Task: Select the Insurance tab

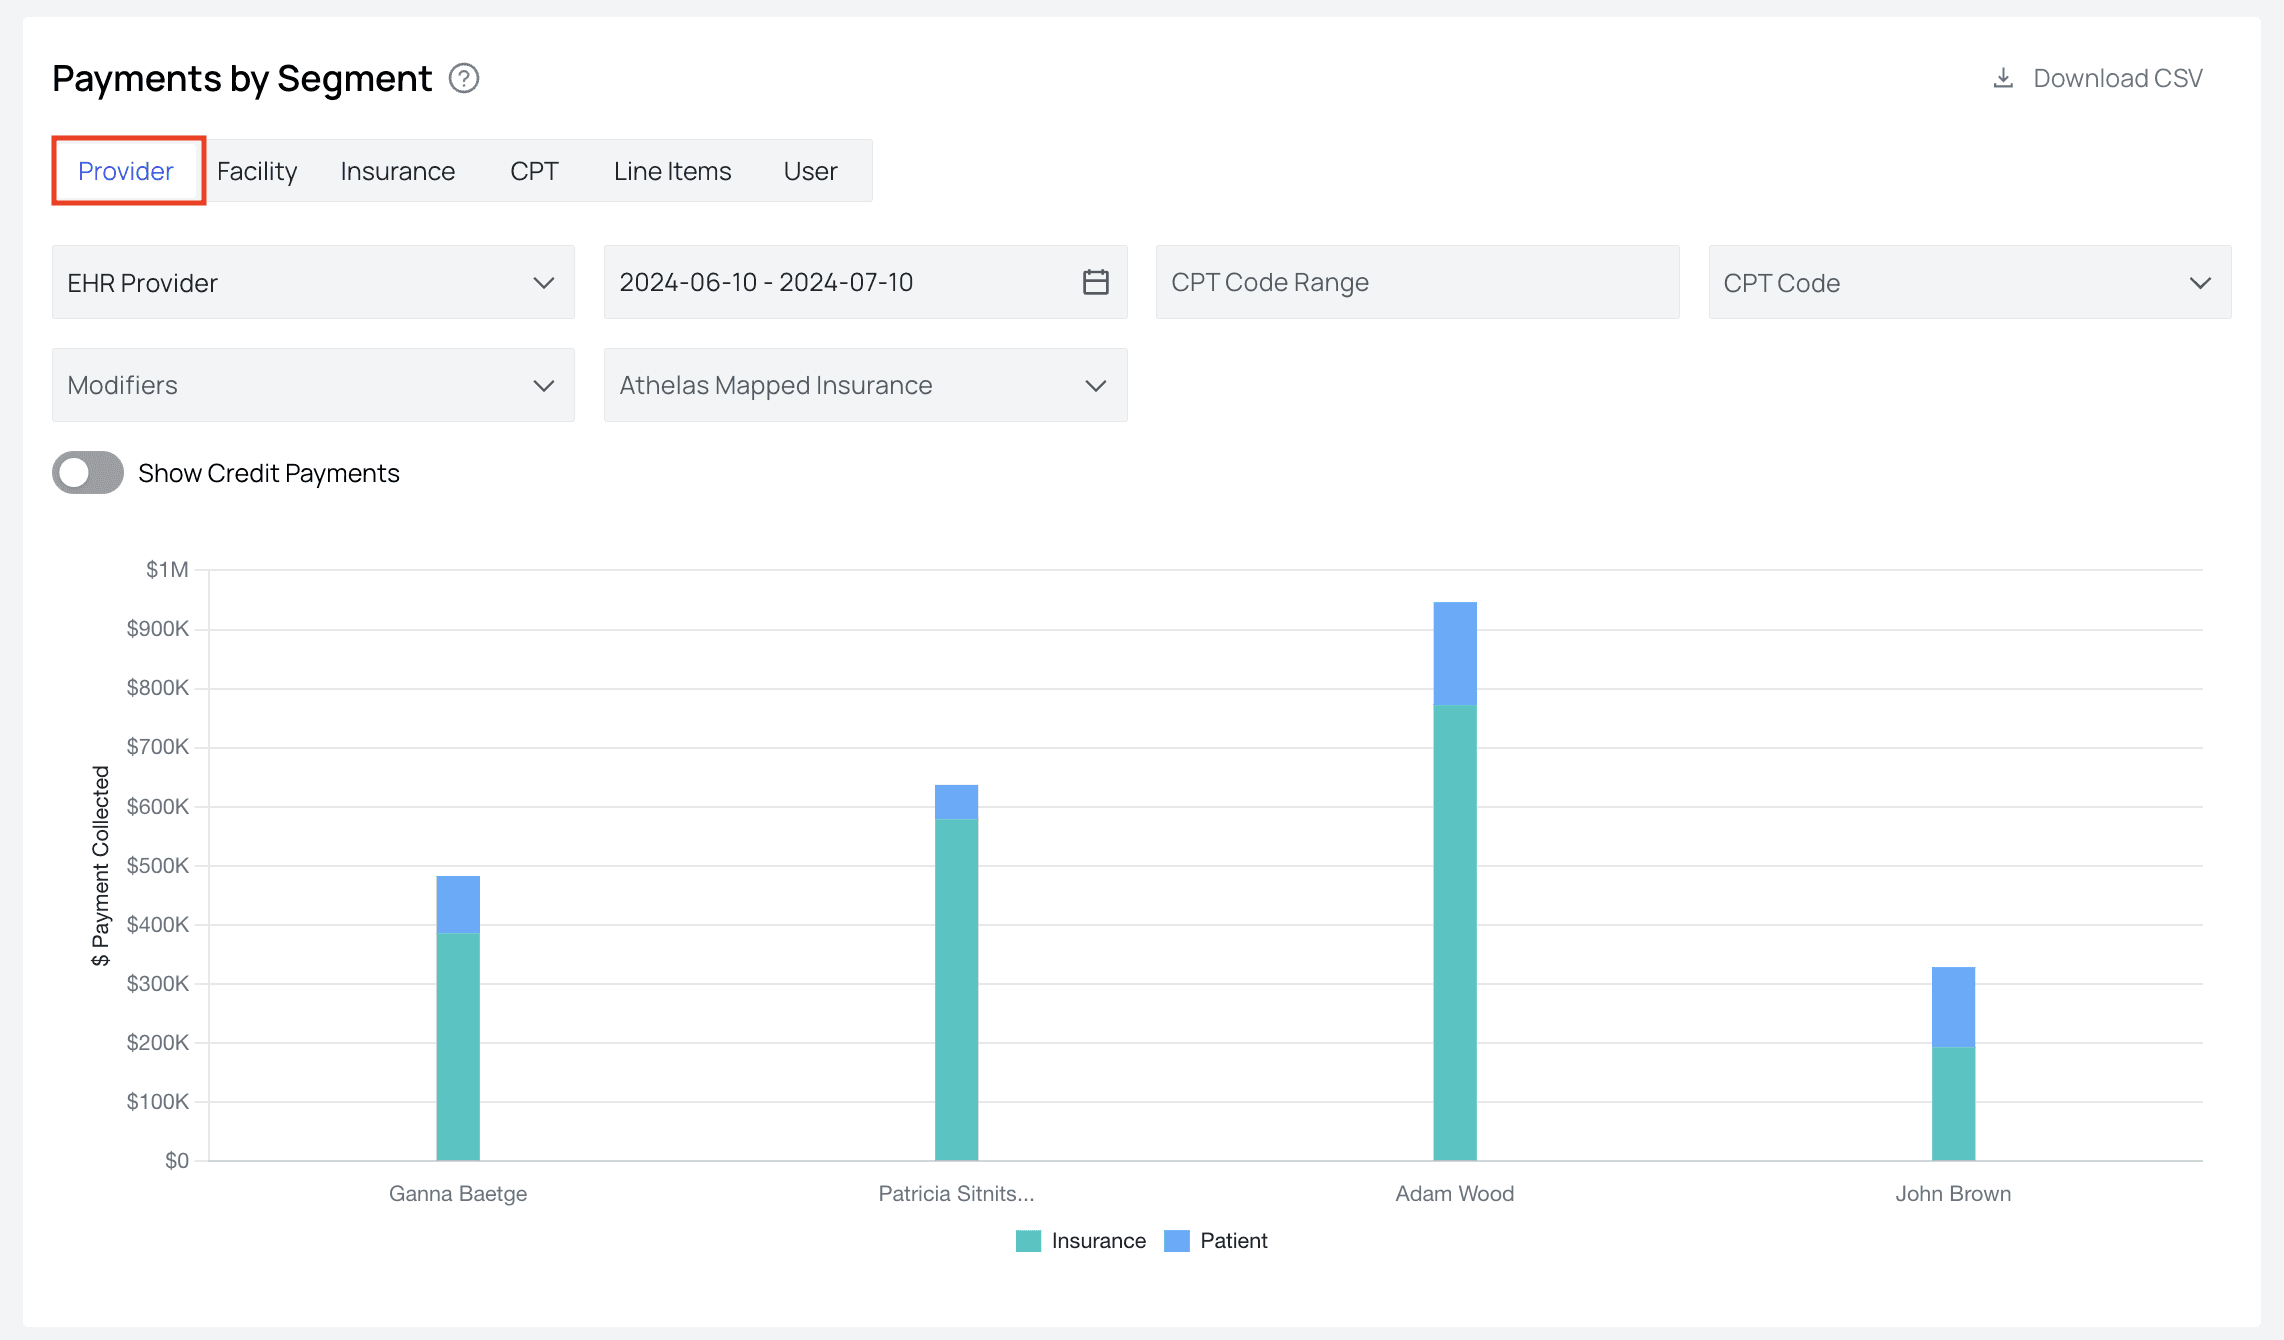Action: 397,171
